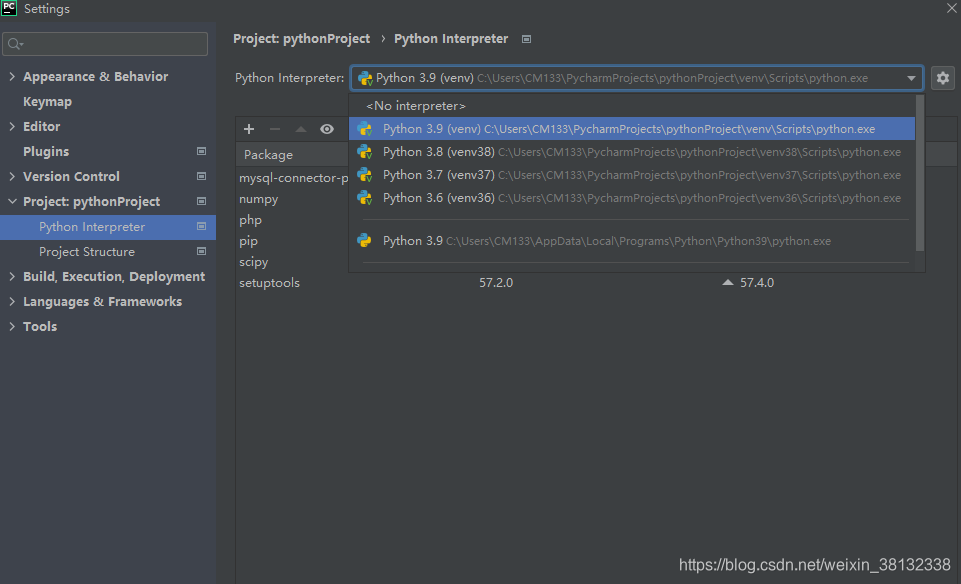The width and height of the screenshot is (961, 584).
Task: Click upgrade arrow beside setuptools 57.4.0
Action: 727,283
